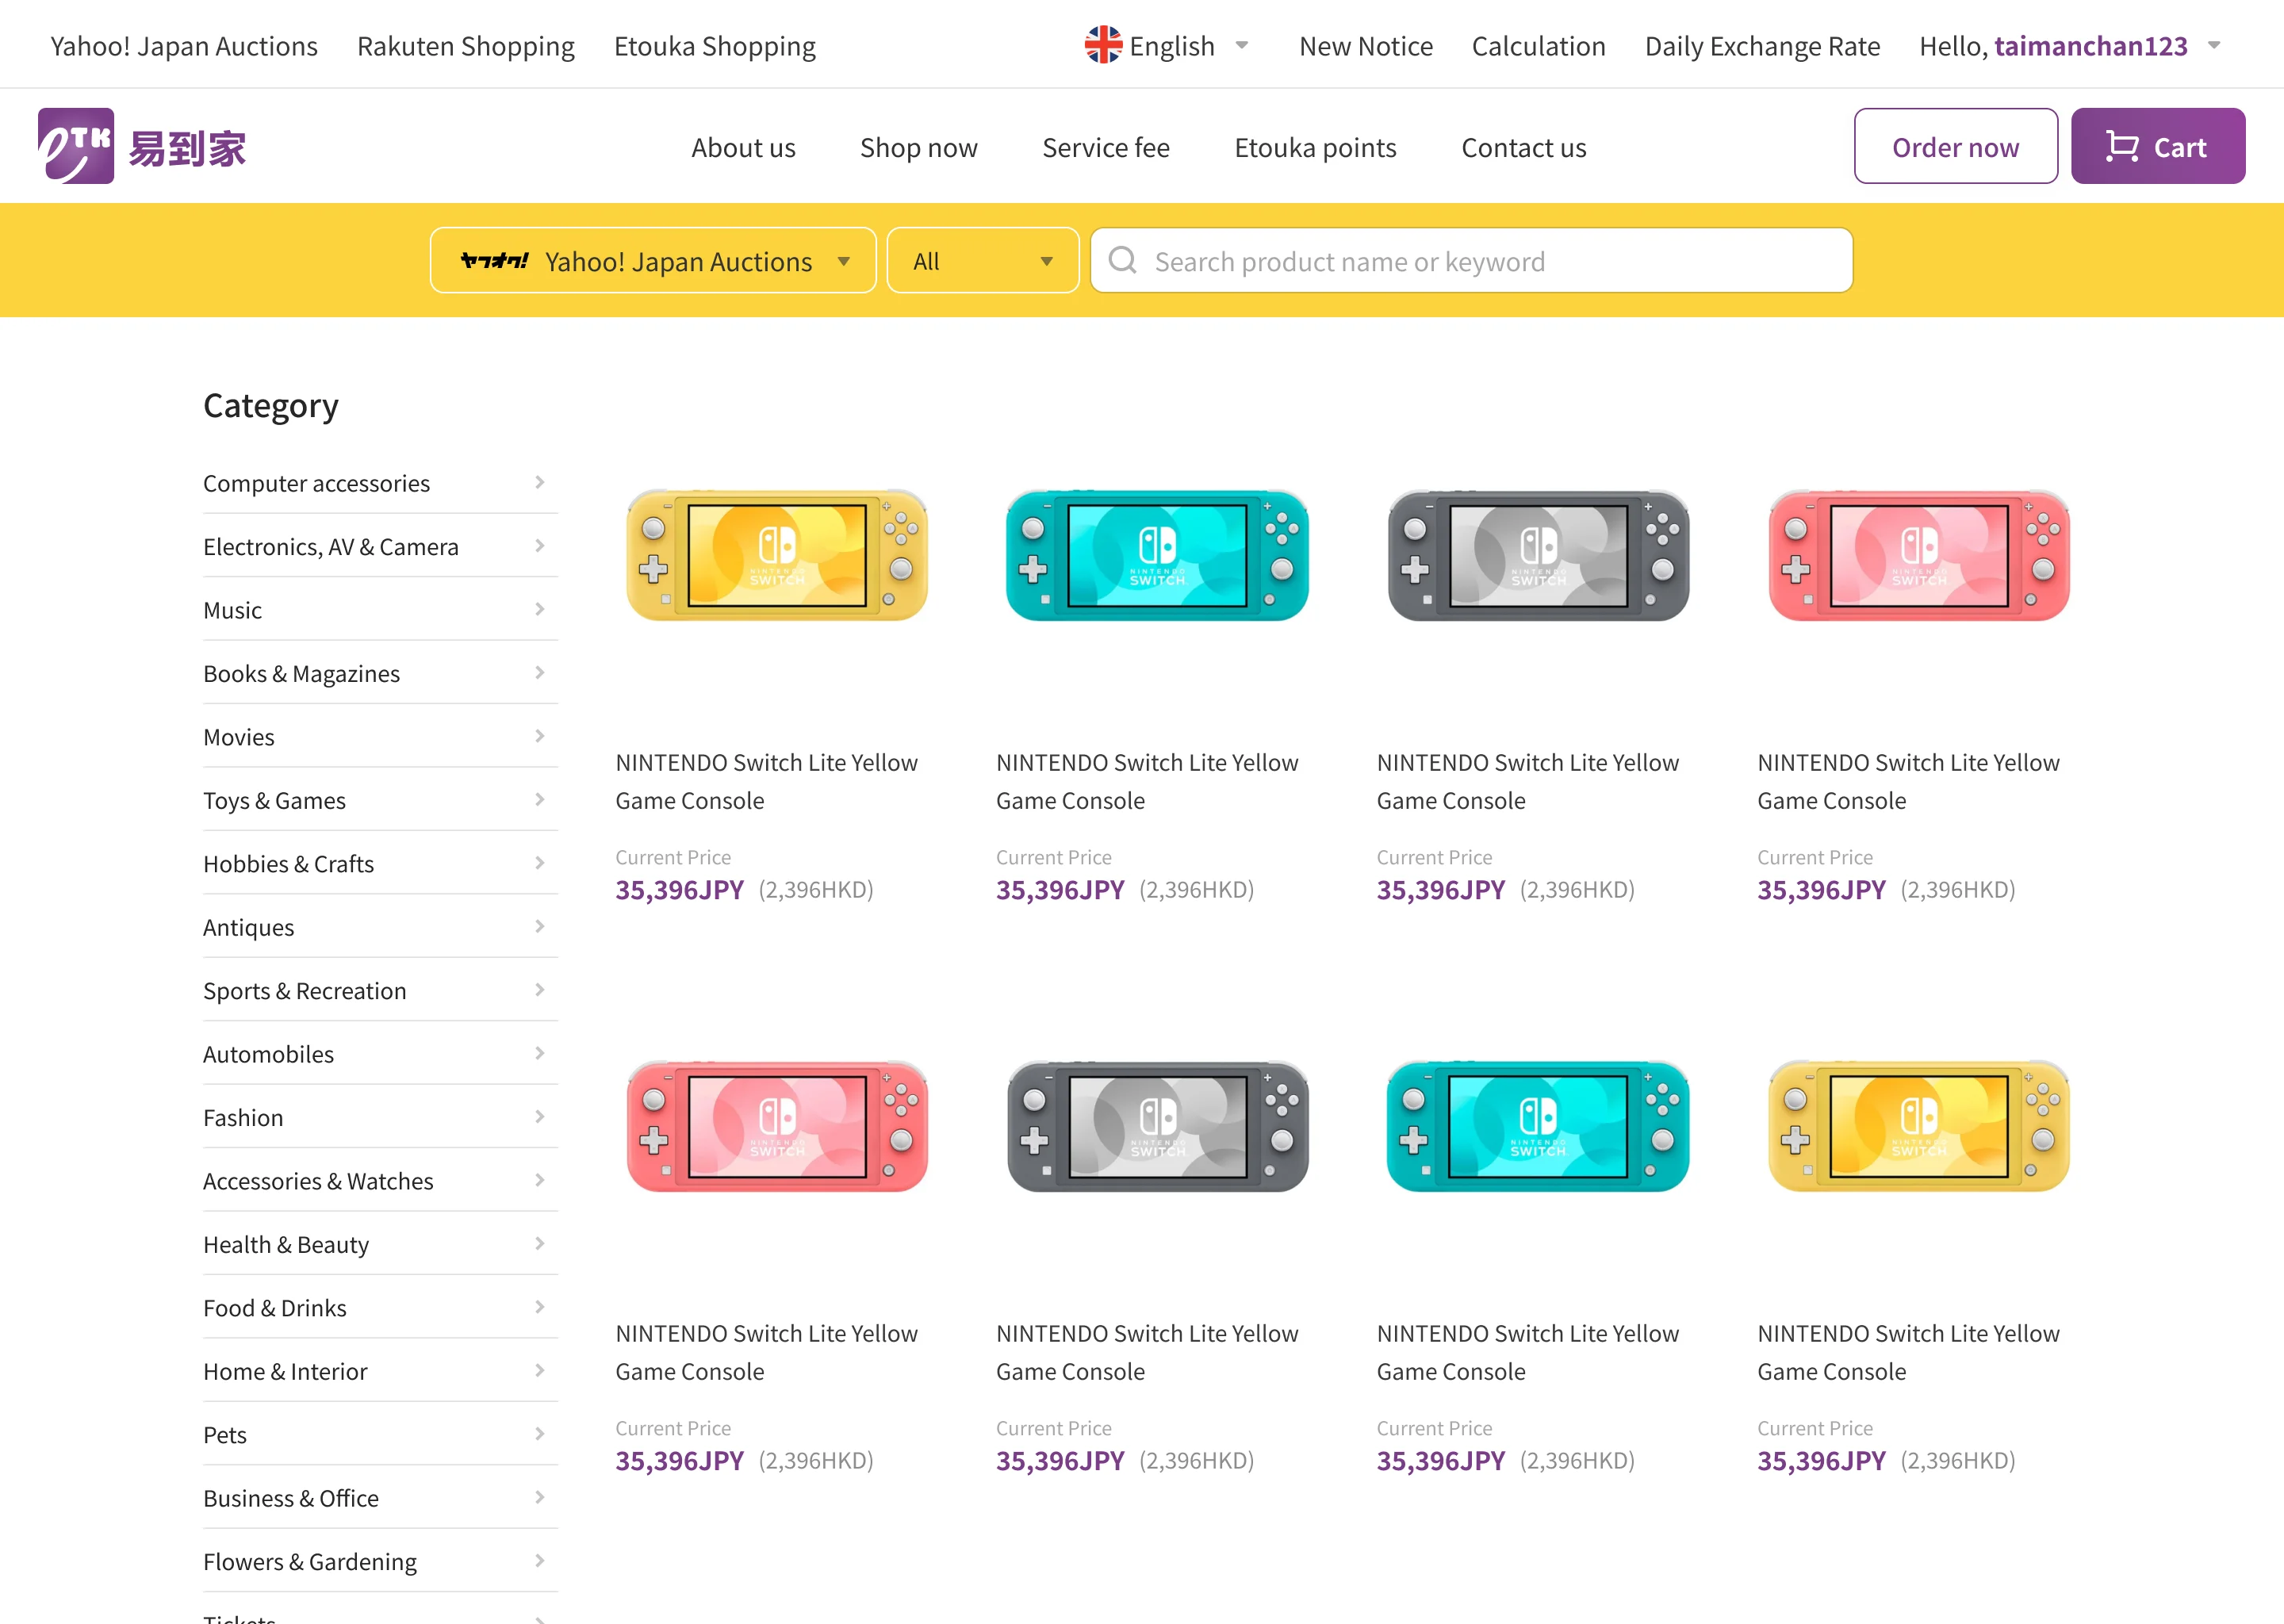Click the Etouka purple logo icon
This screenshot has width=2284, height=1624.
76,146
